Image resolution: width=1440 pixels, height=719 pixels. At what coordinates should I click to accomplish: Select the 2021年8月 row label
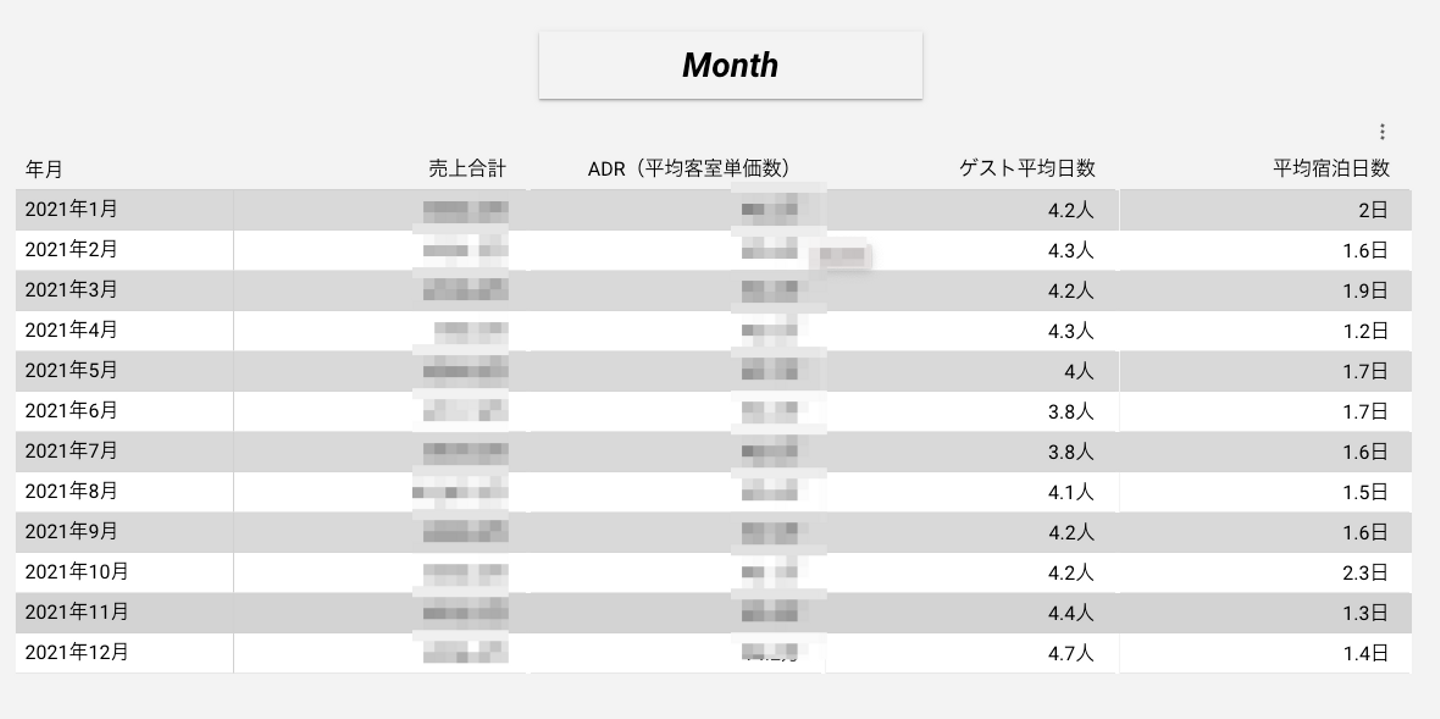[x=71, y=492]
